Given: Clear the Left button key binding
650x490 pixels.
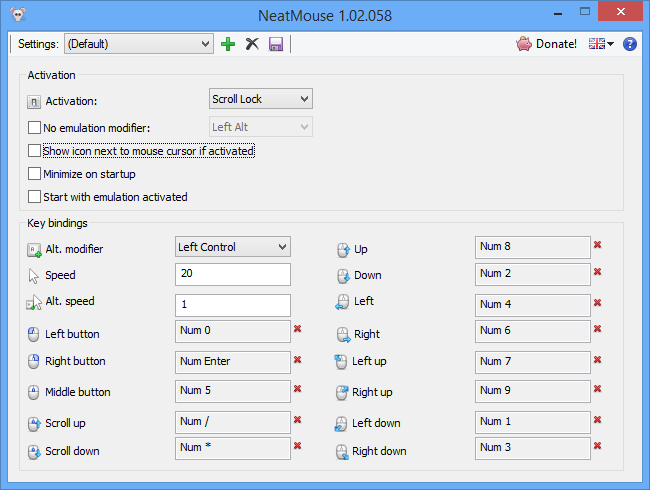Looking at the screenshot, I should pos(298,329).
